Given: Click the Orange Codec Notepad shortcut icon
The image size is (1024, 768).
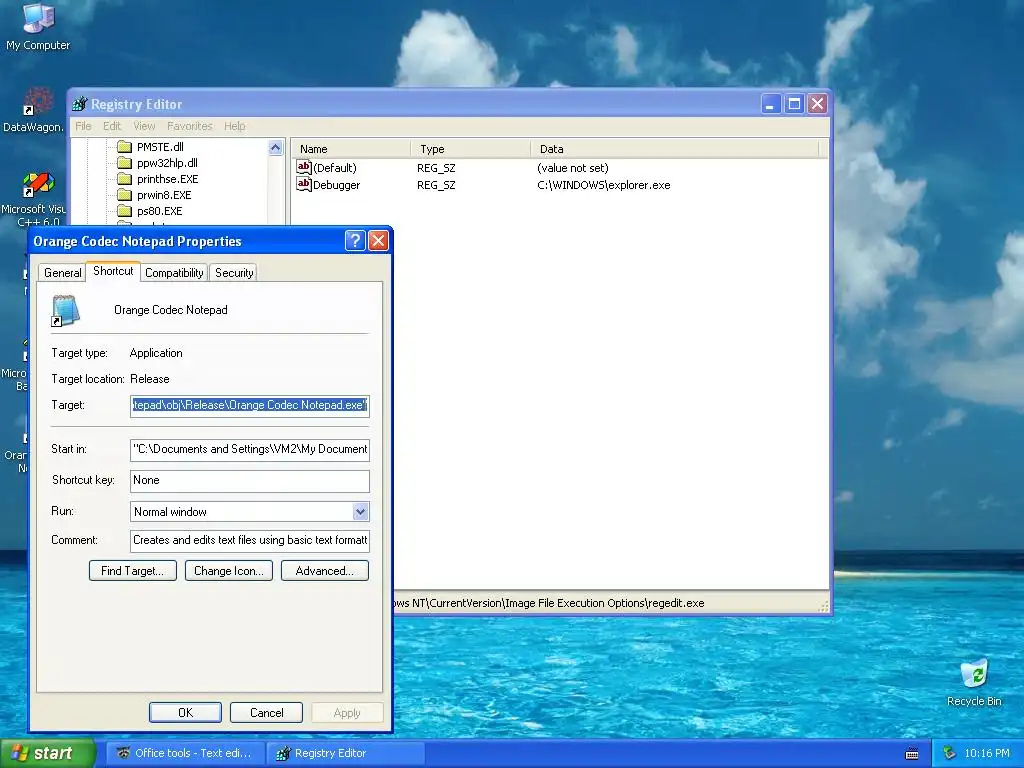Looking at the screenshot, I should pos(65,310).
